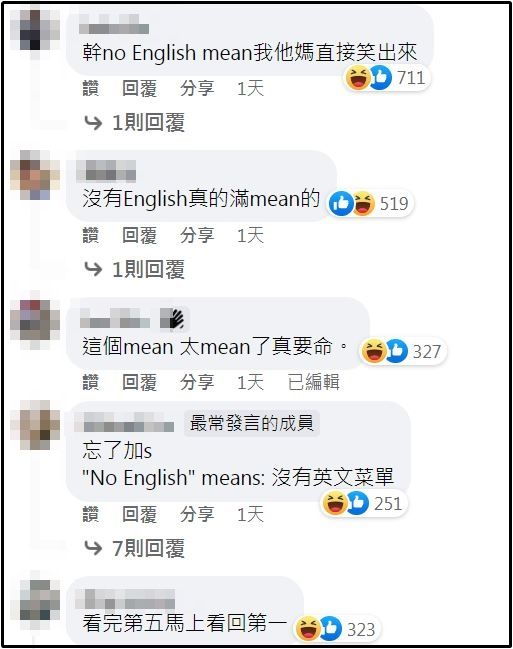Image resolution: width=513 pixels, height=649 pixels.
Task: Open reactions on the 519-count comment
Action: pyautogui.click(x=370, y=203)
